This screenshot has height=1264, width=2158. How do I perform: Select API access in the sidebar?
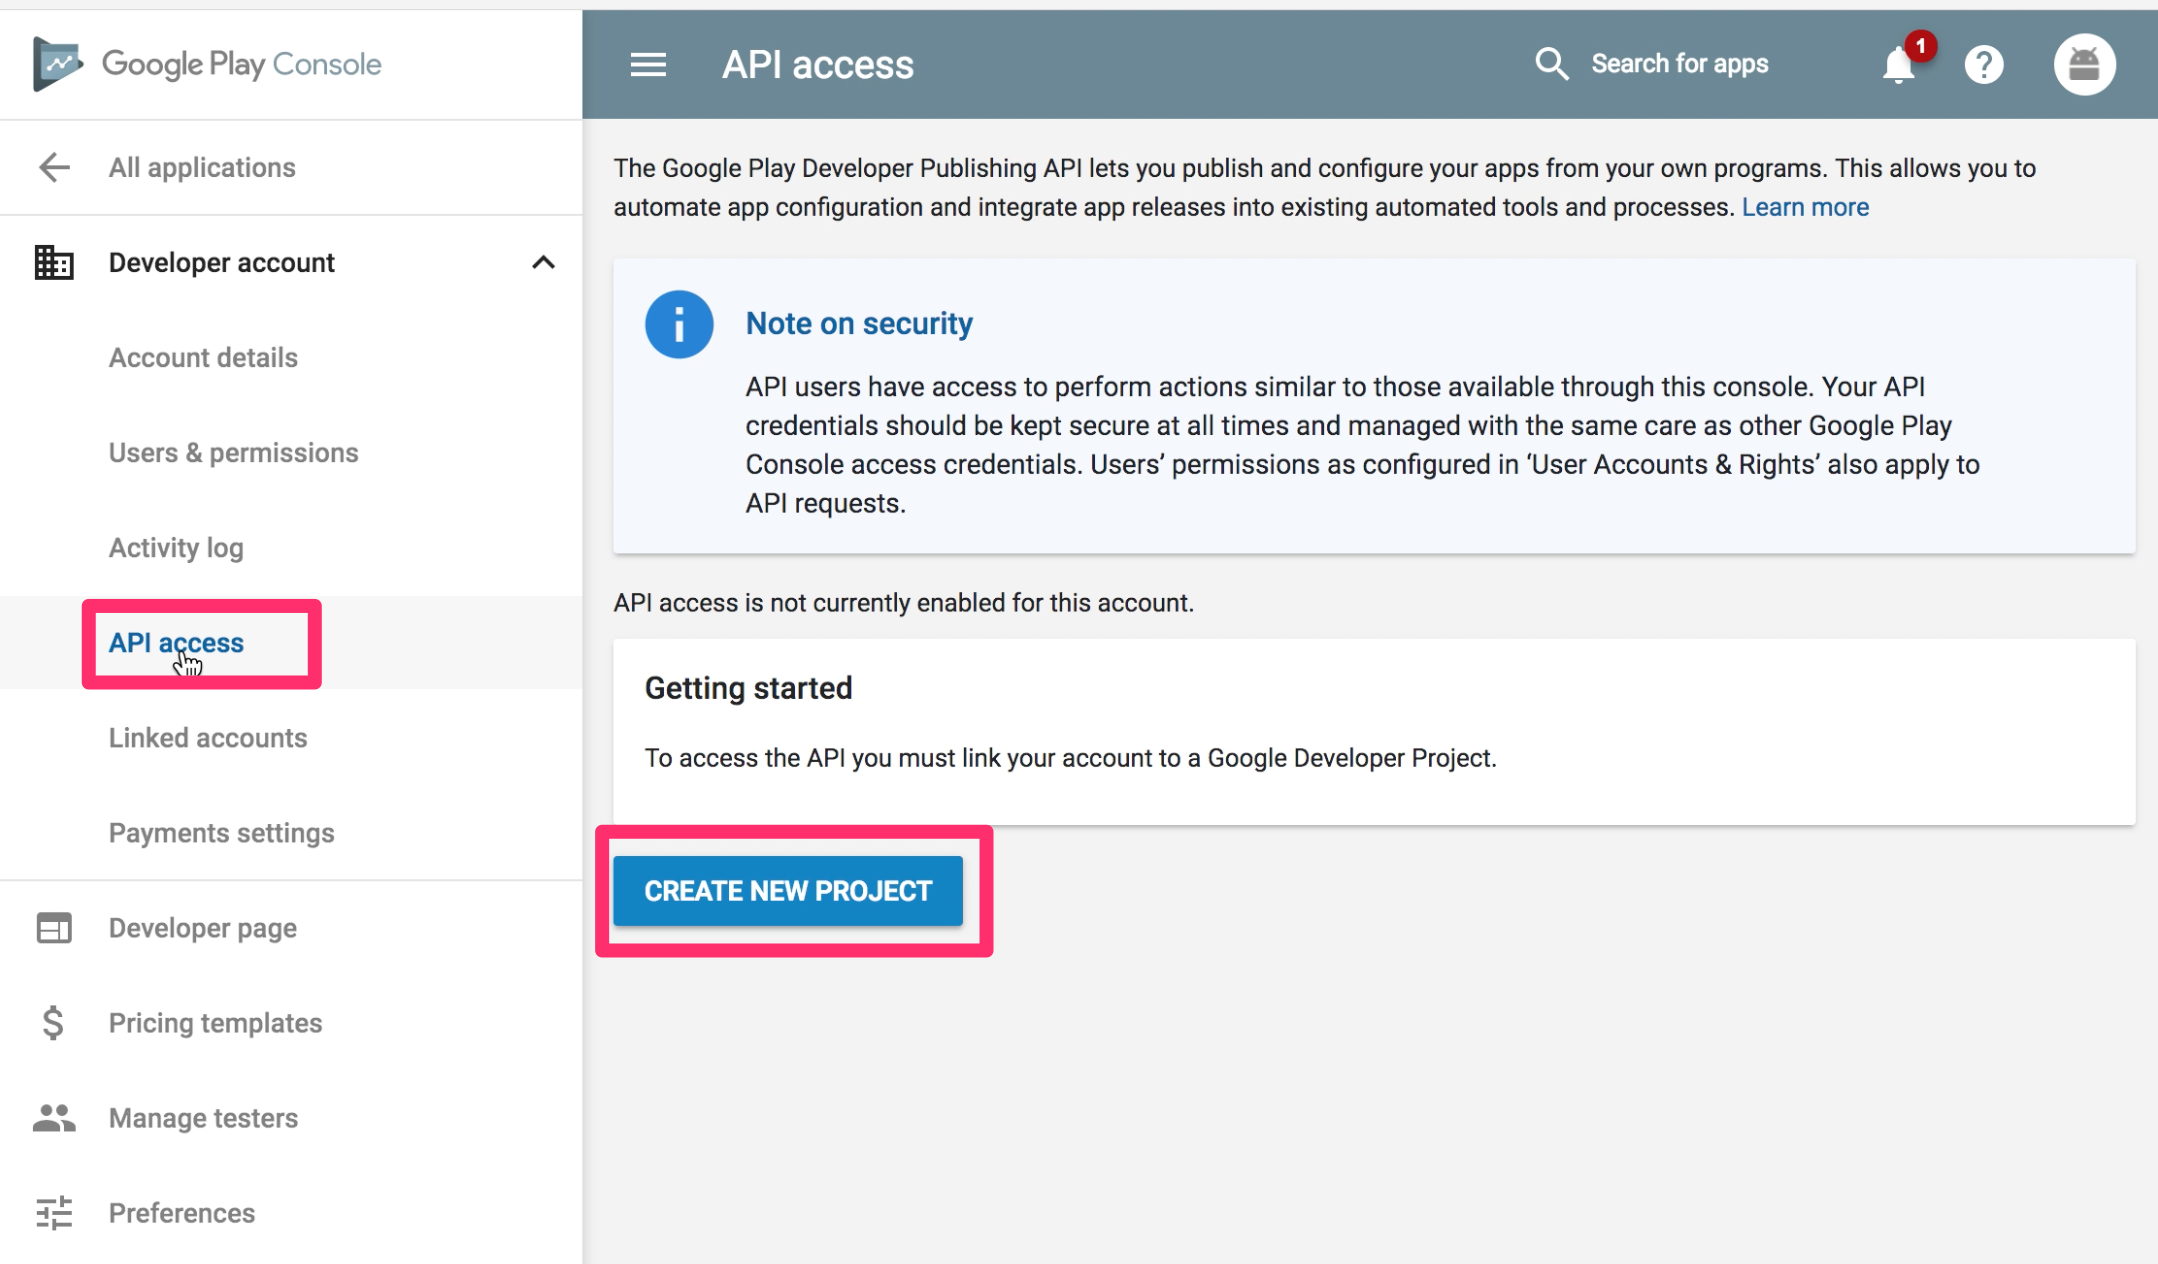coord(176,643)
